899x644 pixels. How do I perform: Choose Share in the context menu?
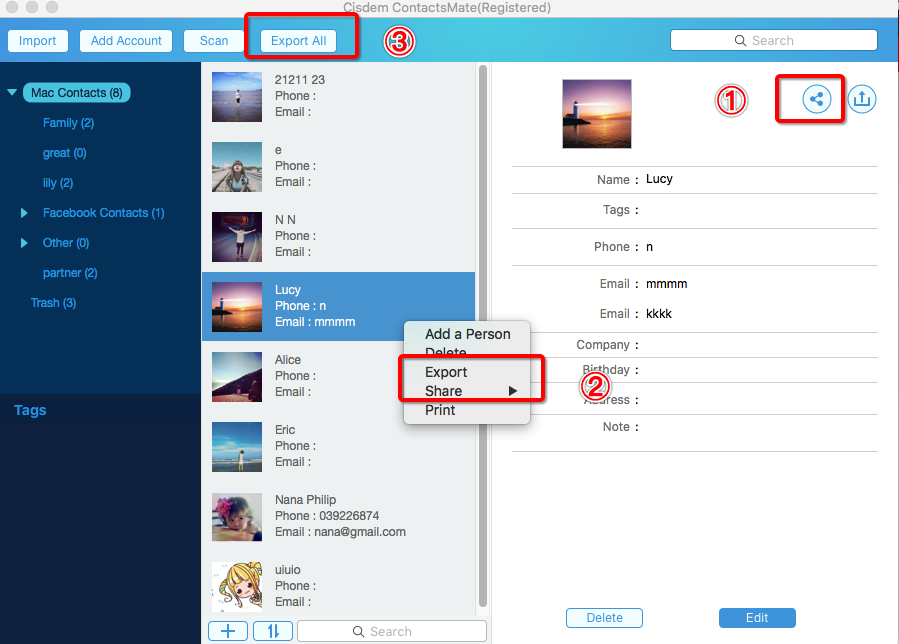[x=443, y=391]
